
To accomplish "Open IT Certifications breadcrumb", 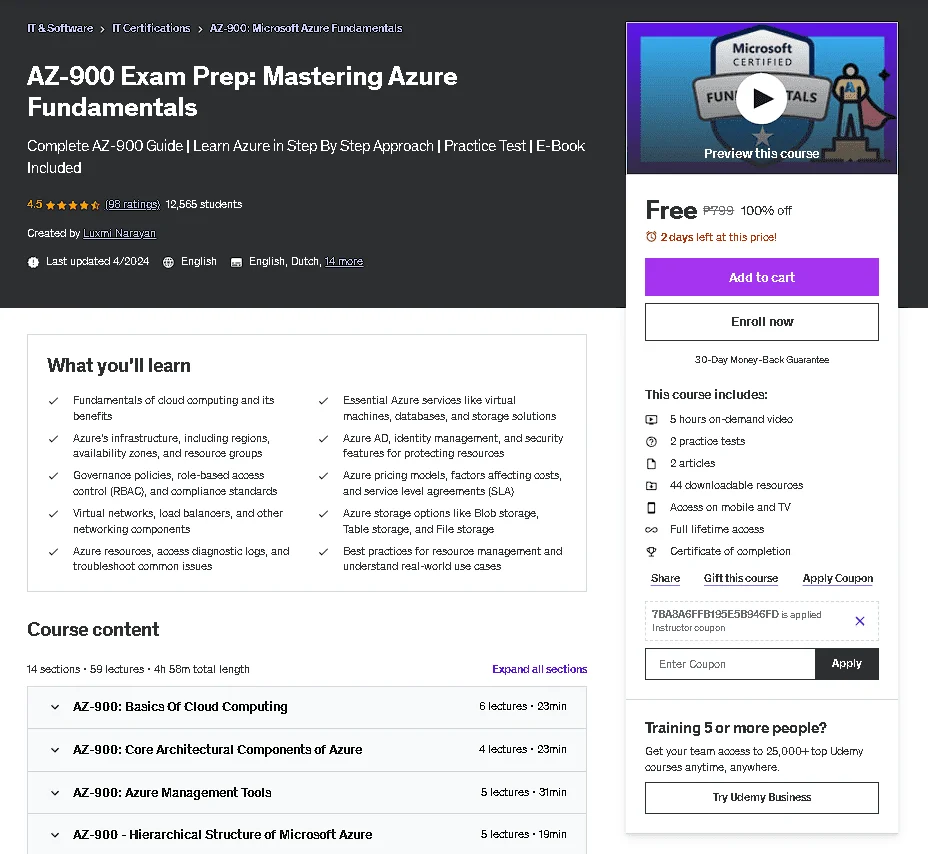I will click(x=151, y=28).
